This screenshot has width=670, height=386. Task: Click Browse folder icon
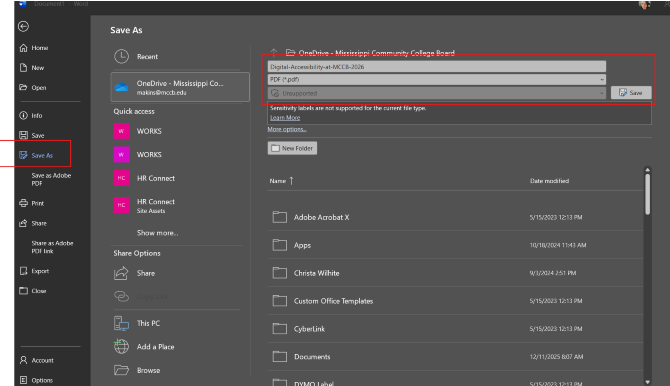click(x=121, y=370)
